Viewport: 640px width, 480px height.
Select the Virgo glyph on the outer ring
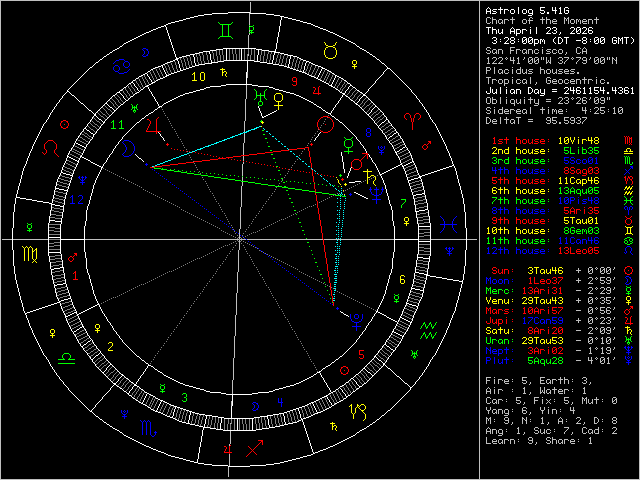31,254
